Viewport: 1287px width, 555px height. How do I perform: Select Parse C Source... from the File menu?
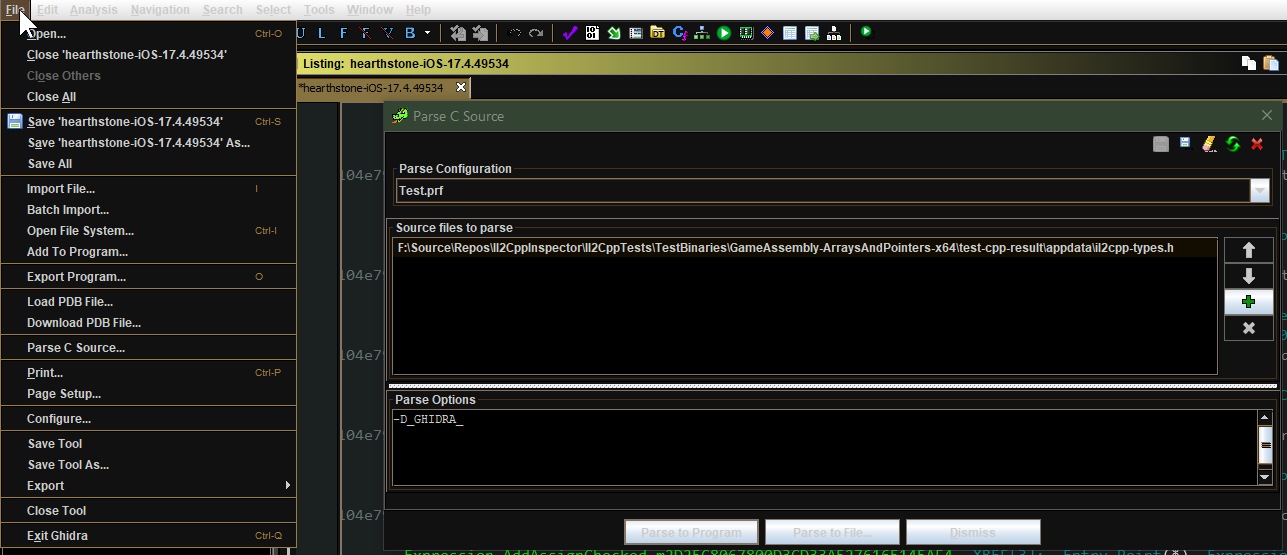click(76, 348)
